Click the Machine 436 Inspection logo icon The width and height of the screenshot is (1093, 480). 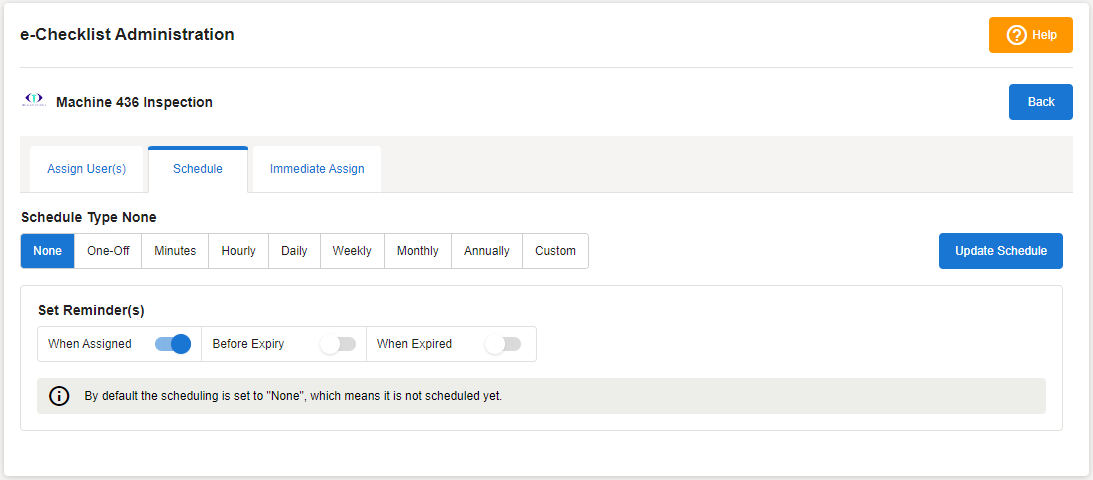34,101
